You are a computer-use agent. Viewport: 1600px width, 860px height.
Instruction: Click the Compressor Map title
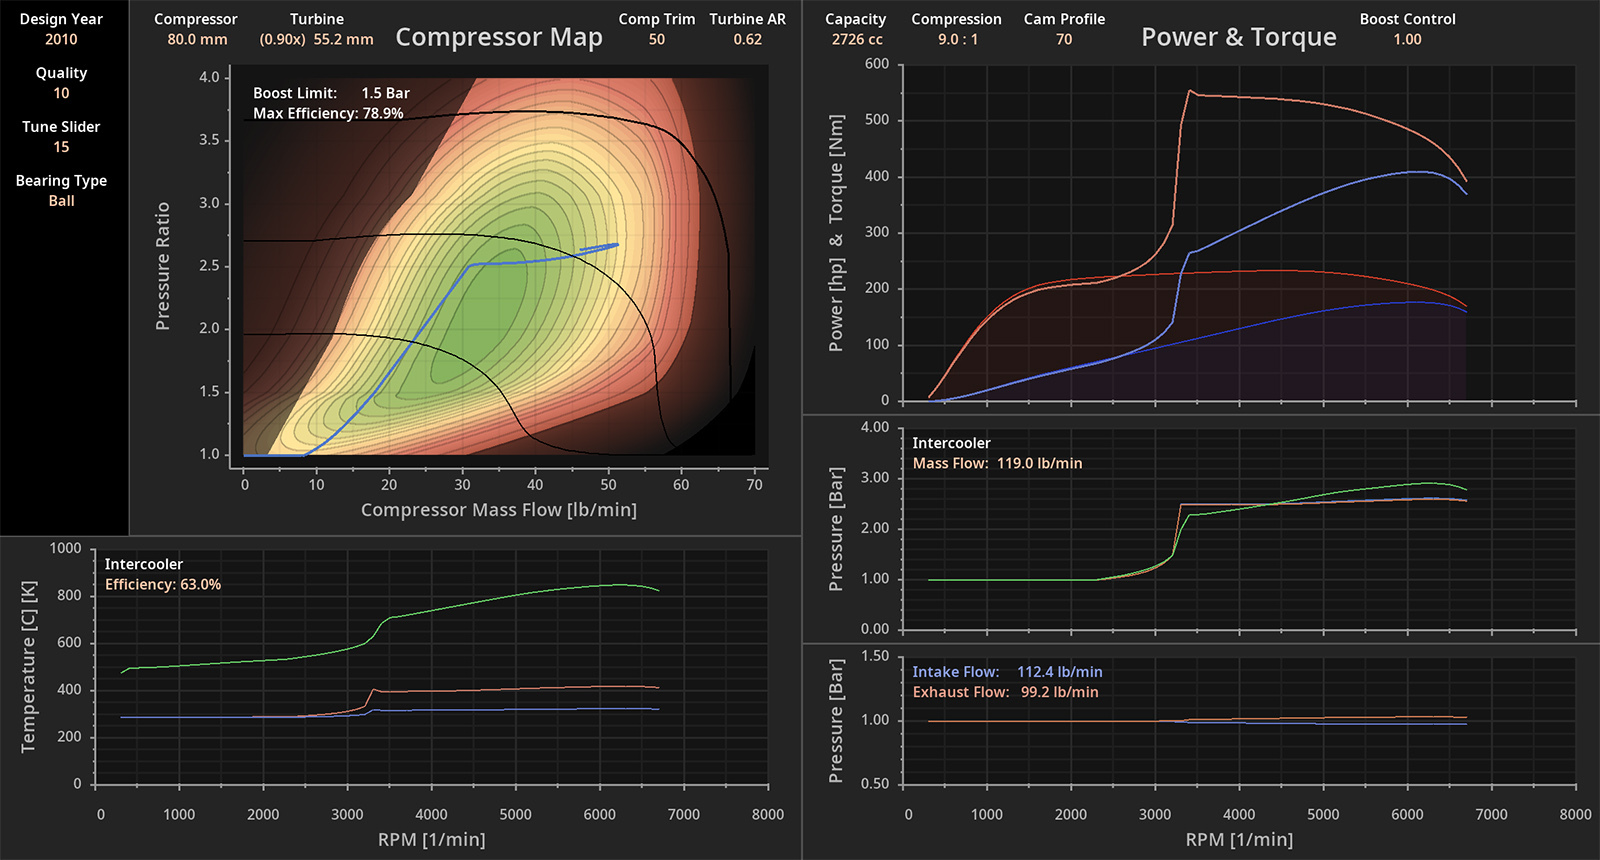(x=499, y=37)
